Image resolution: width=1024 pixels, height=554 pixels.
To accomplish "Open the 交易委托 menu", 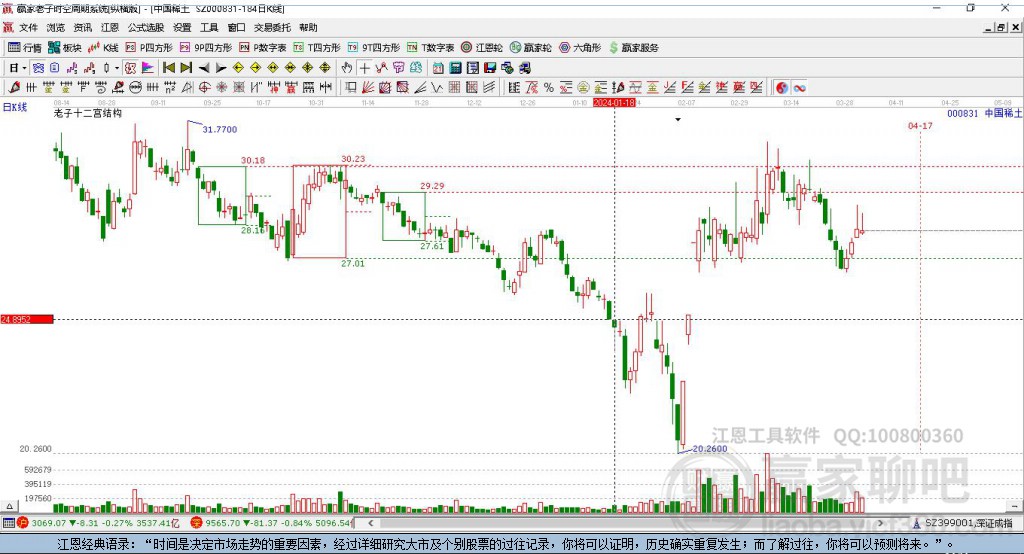I will (272, 27).
